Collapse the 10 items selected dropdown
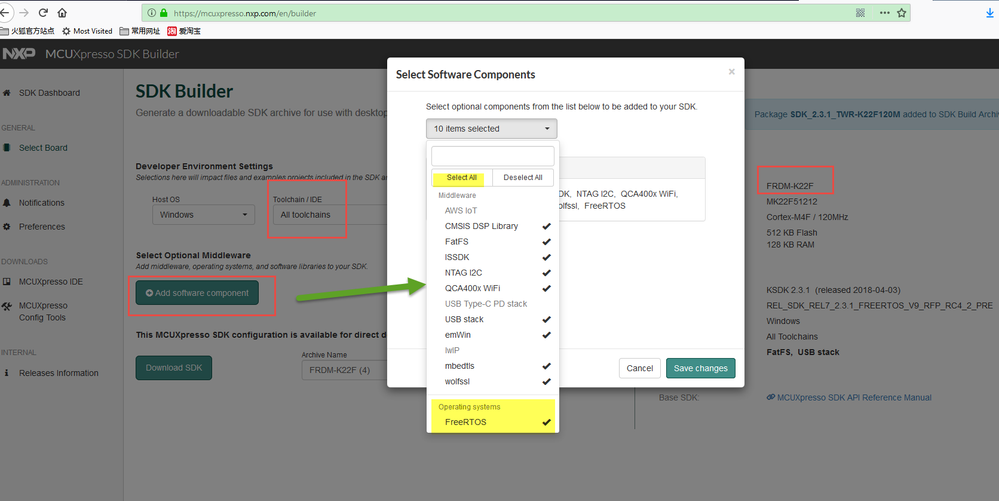The height and width of the screenshot is (501, 999). coord(491,129)
